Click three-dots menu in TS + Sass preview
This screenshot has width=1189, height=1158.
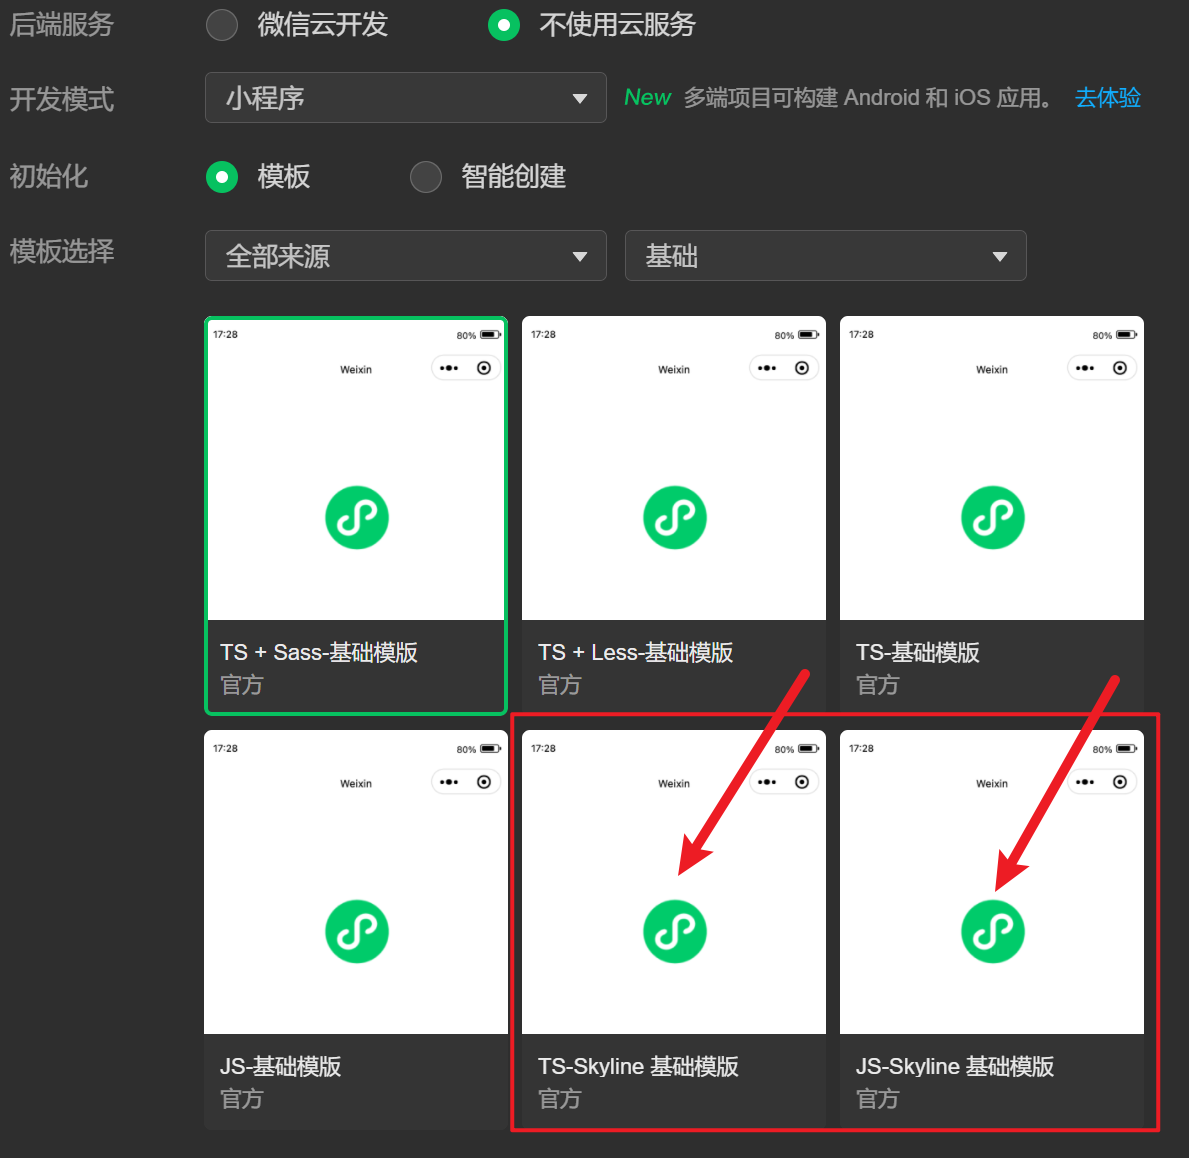(x=449, y=369)
